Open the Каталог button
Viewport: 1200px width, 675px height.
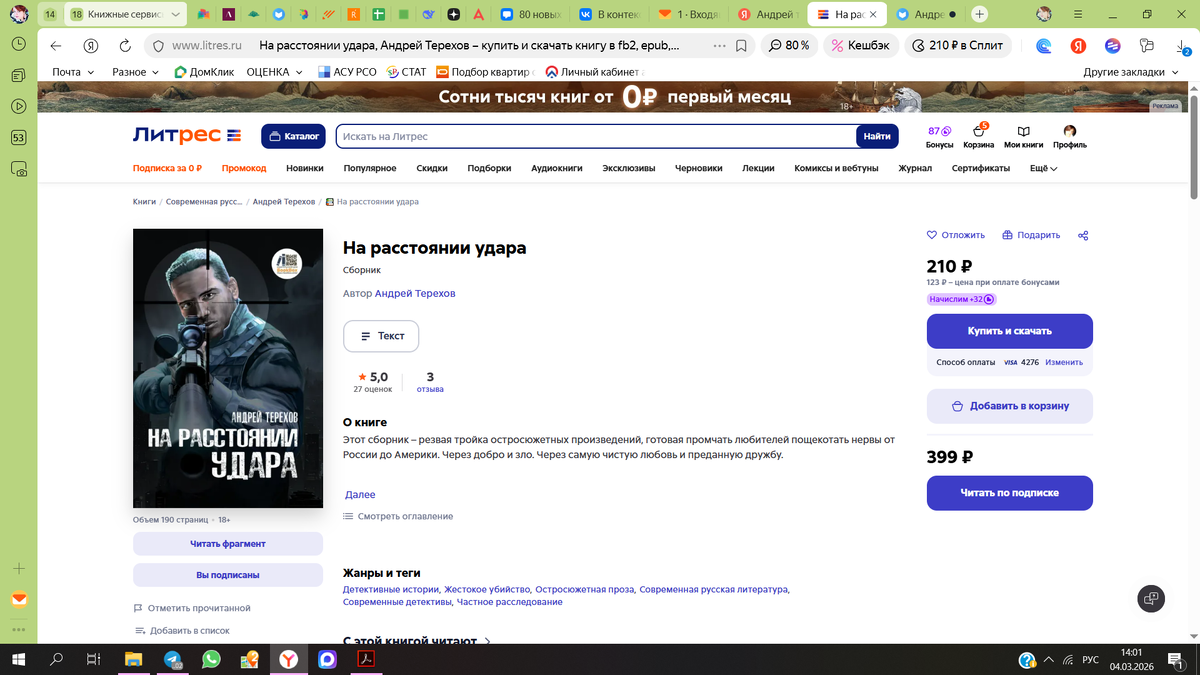[x=294, y=136]
